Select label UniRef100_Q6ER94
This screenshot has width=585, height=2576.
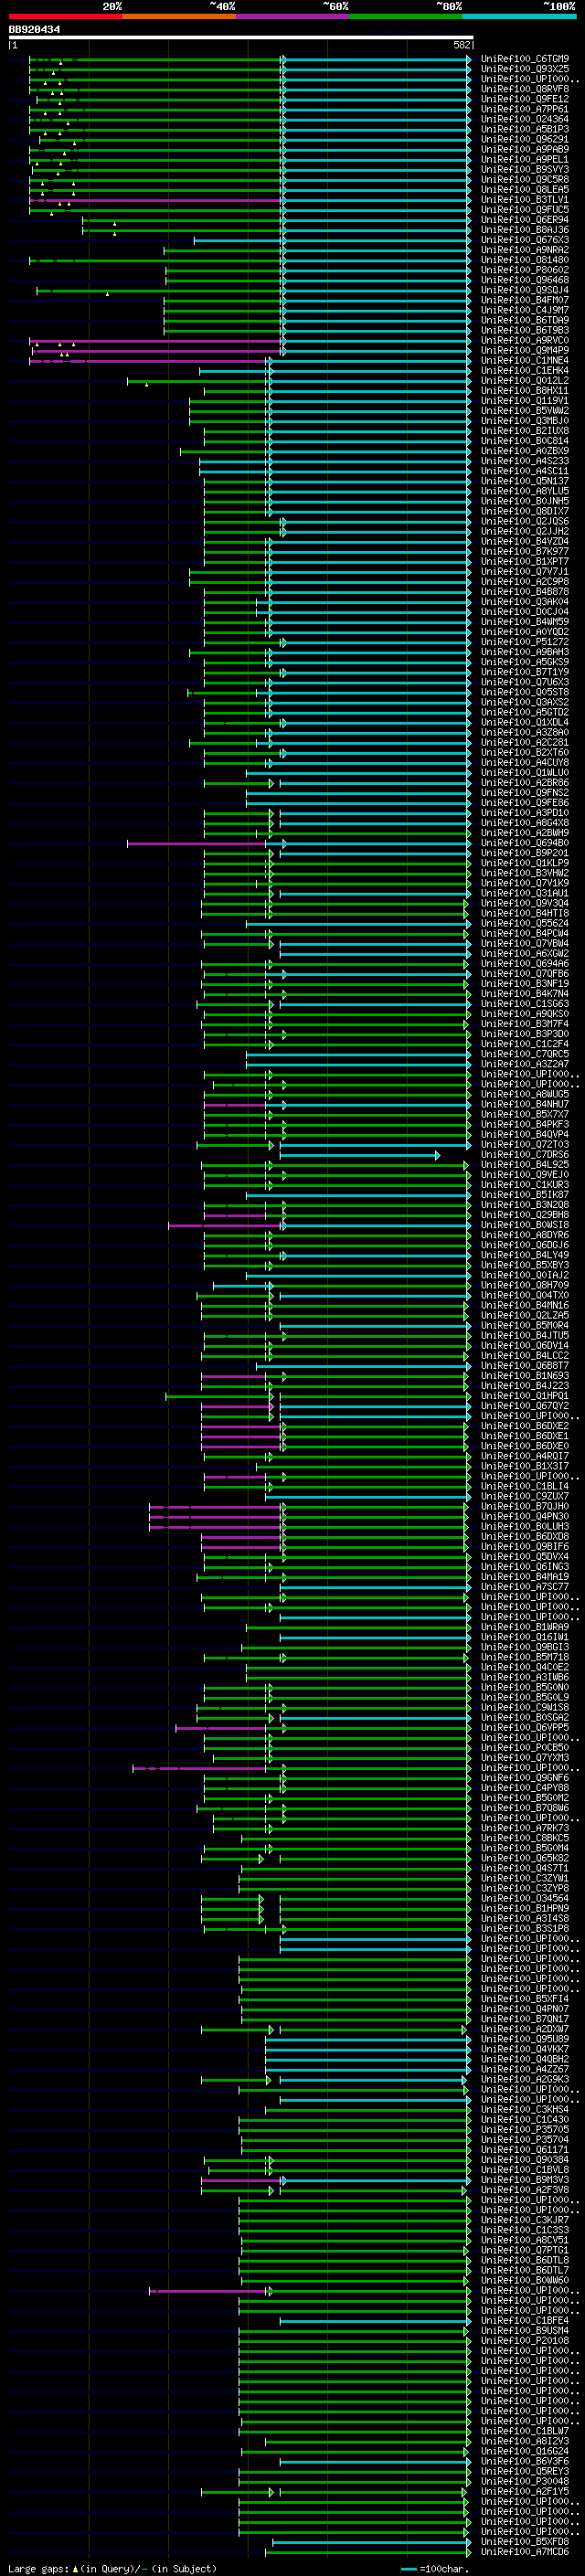[x=525, y=219]
